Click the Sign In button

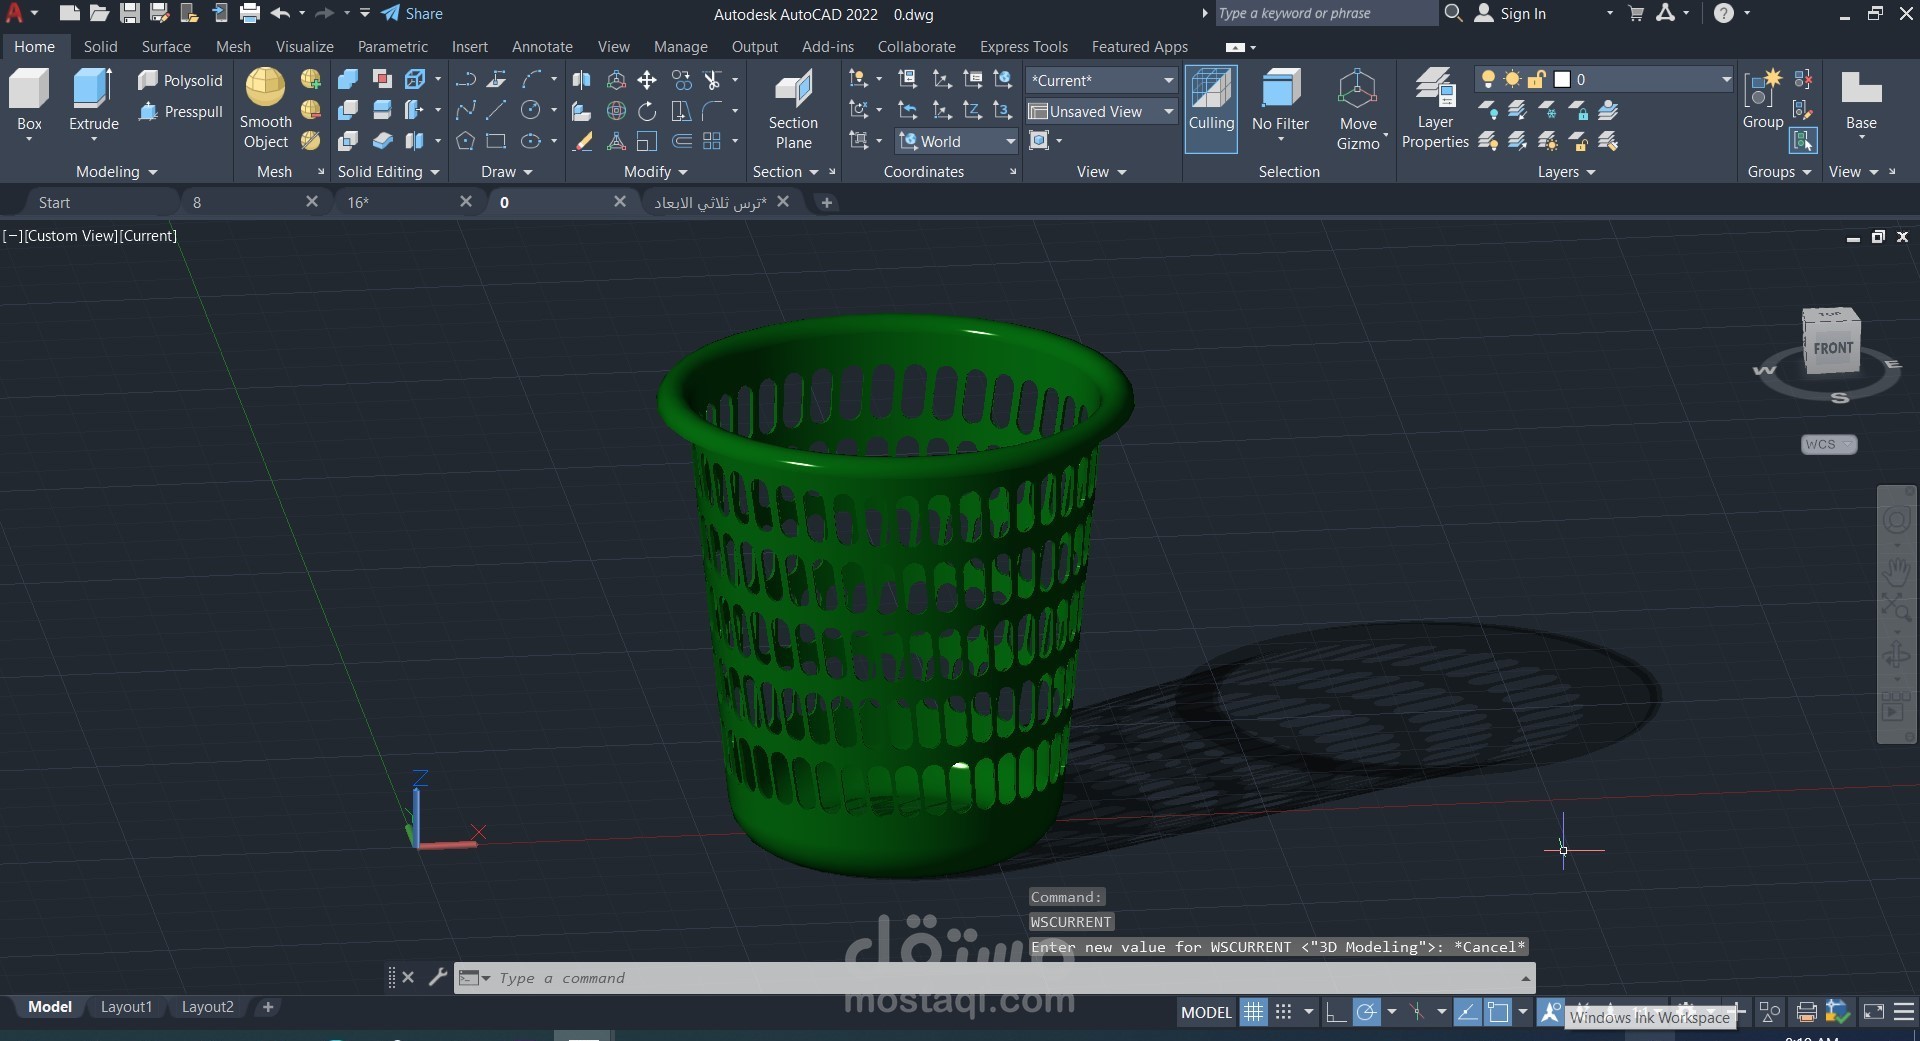1511,13
